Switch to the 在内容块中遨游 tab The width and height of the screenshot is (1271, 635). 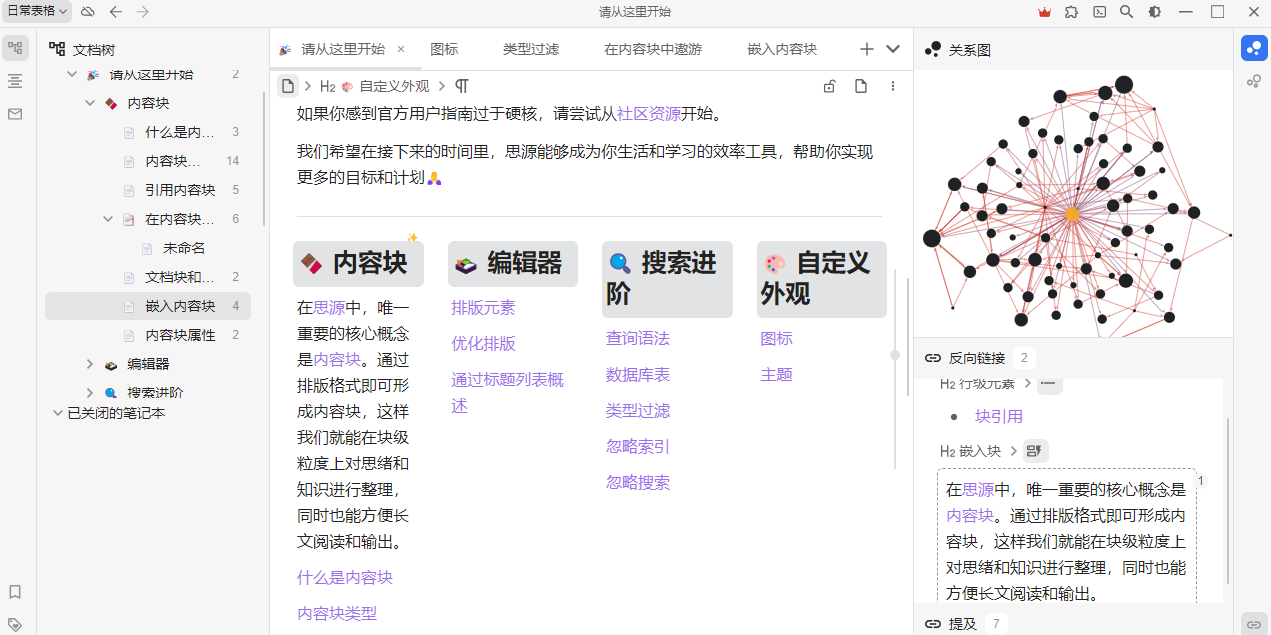pos(653,49)
